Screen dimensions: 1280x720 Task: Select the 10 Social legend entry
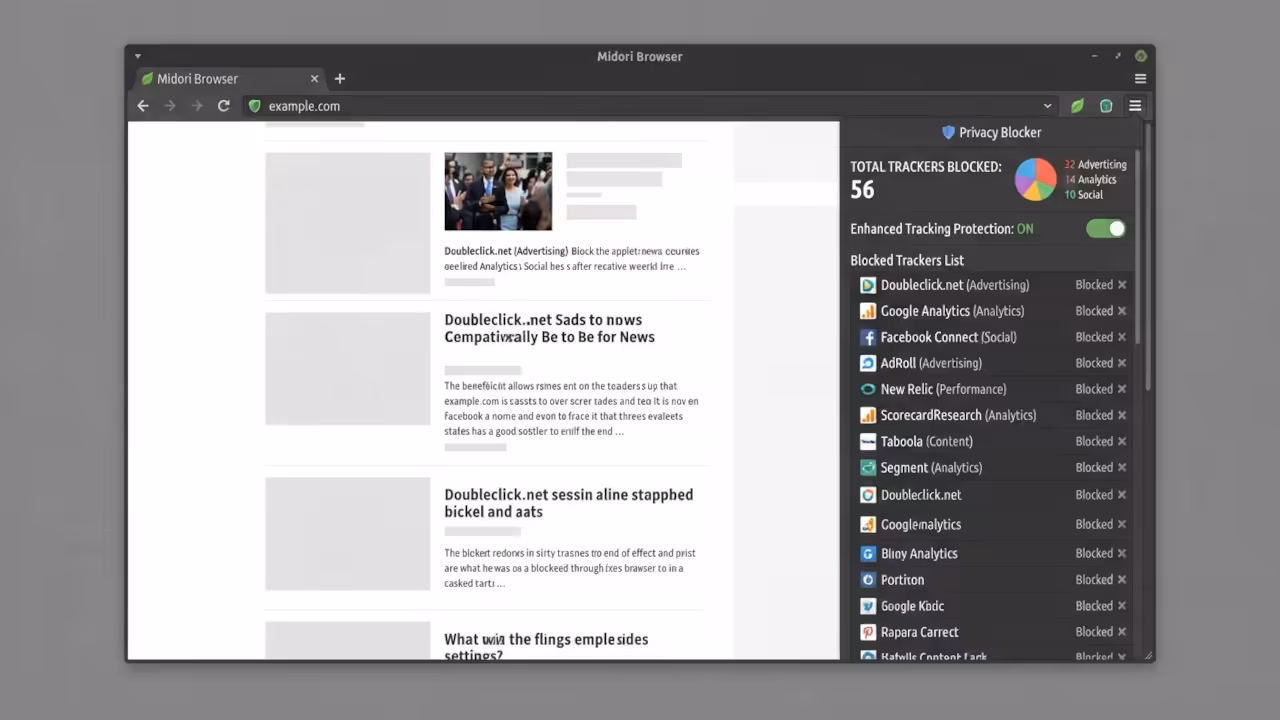coord(1084,195)
